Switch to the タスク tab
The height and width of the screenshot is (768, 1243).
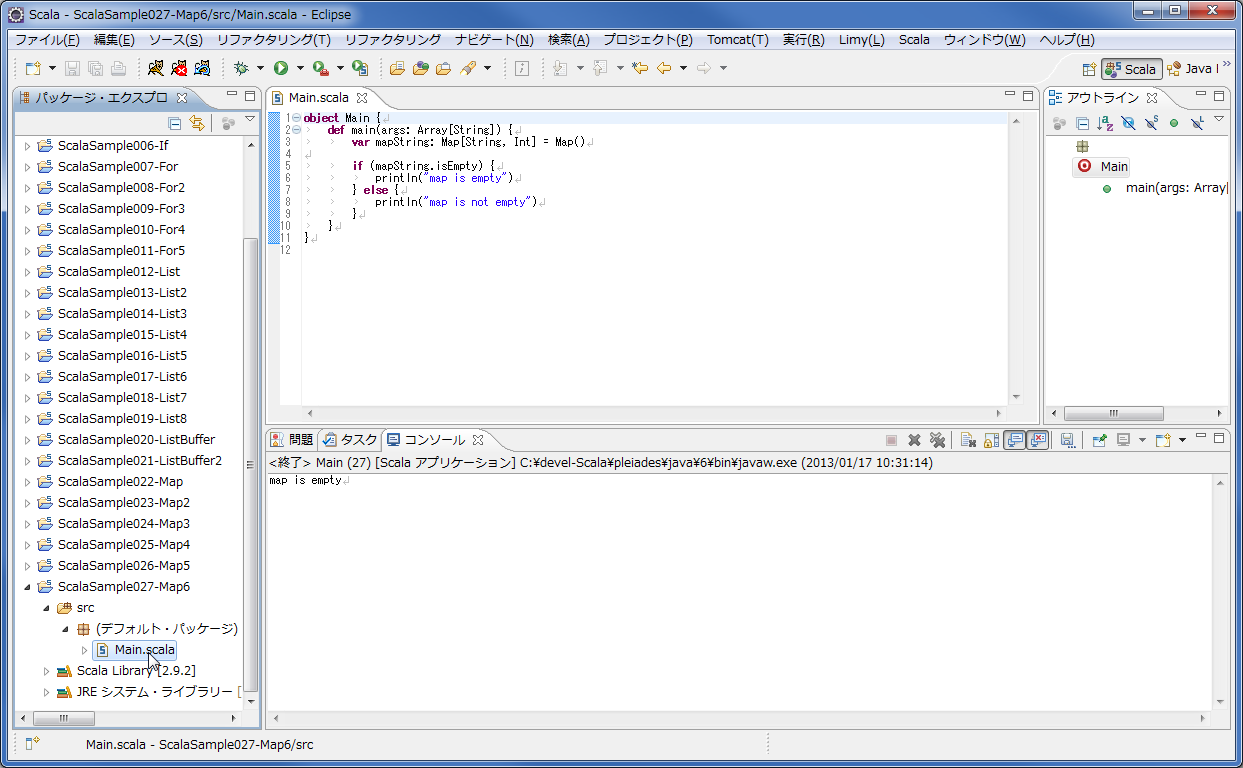pos(349,440)
